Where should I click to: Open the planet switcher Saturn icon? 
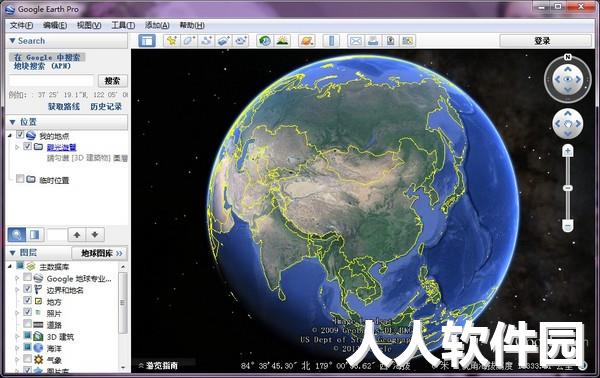pos(307,41)
